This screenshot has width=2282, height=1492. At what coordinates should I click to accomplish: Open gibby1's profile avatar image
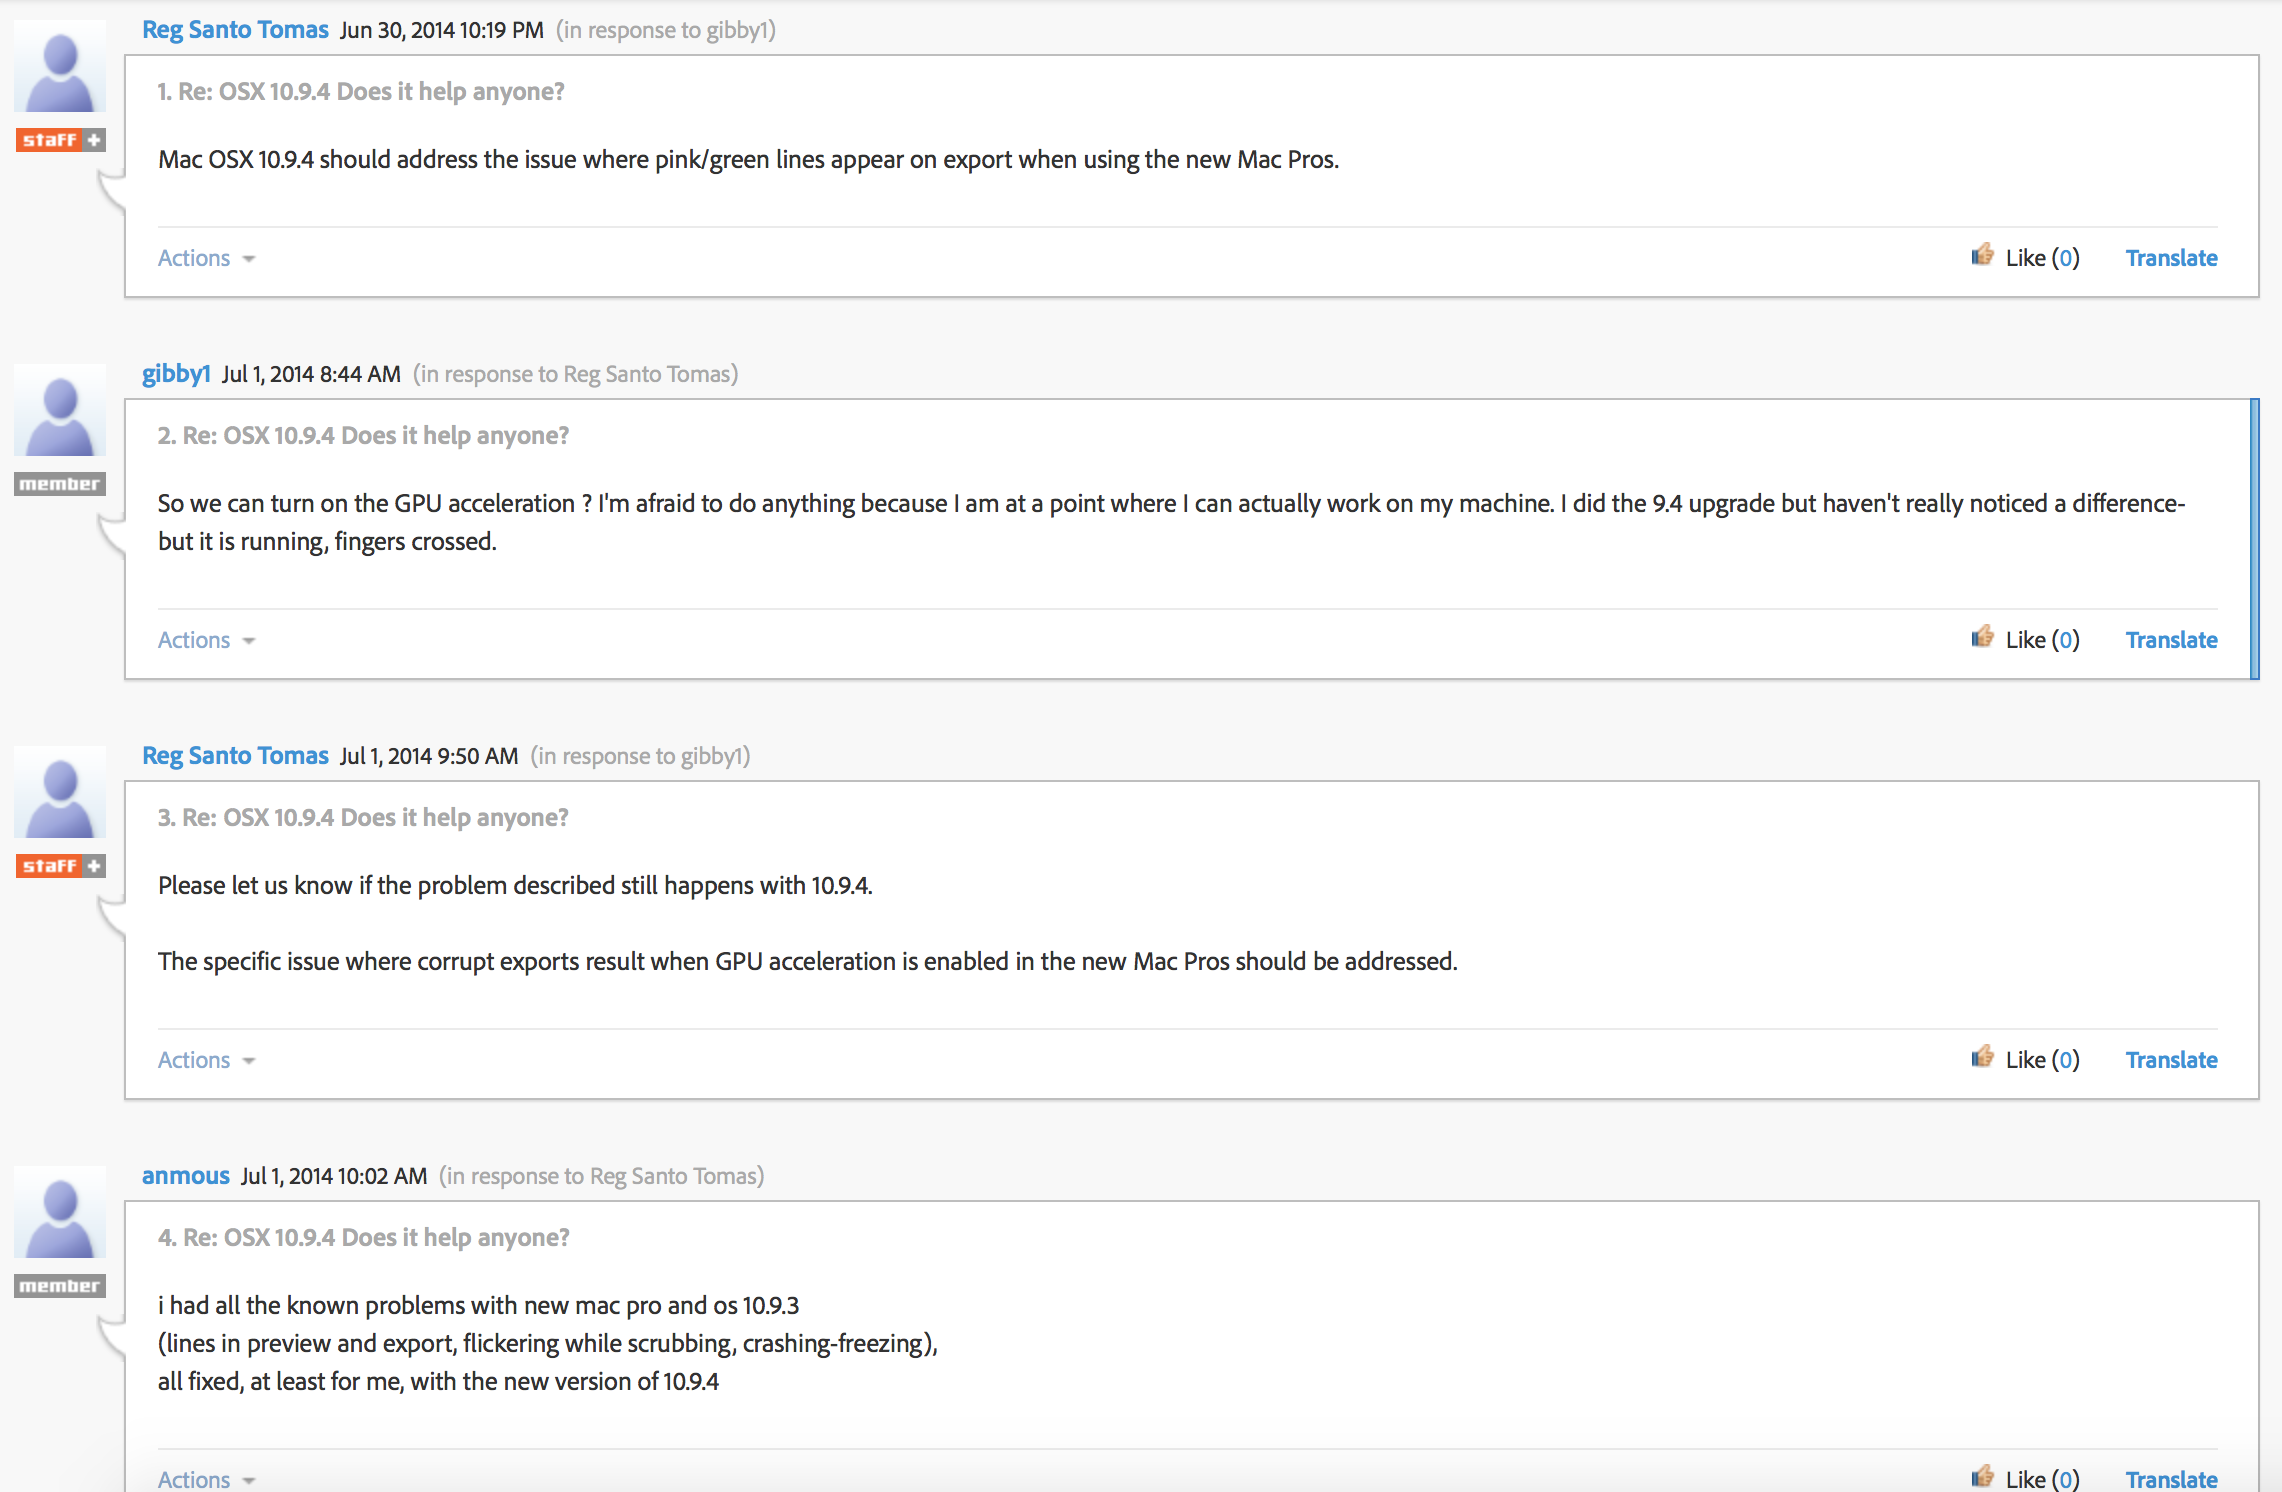(x=60, y=411)
